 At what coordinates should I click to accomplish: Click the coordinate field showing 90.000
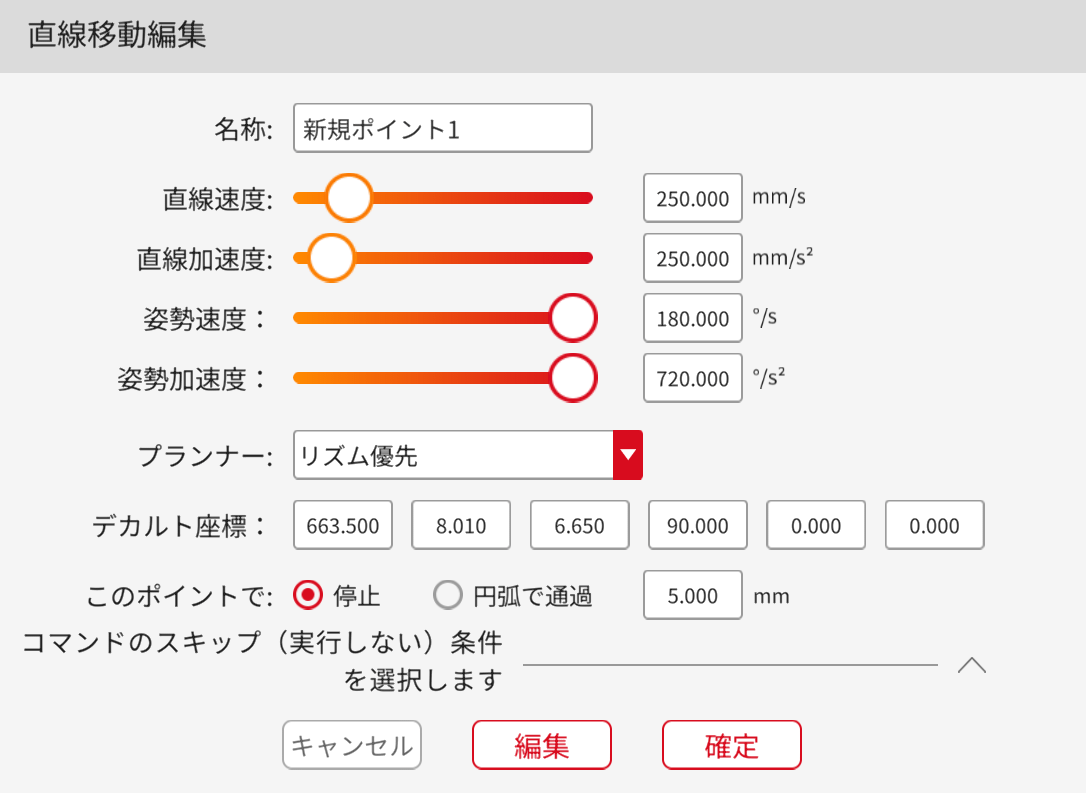click(x=697, y=526)
